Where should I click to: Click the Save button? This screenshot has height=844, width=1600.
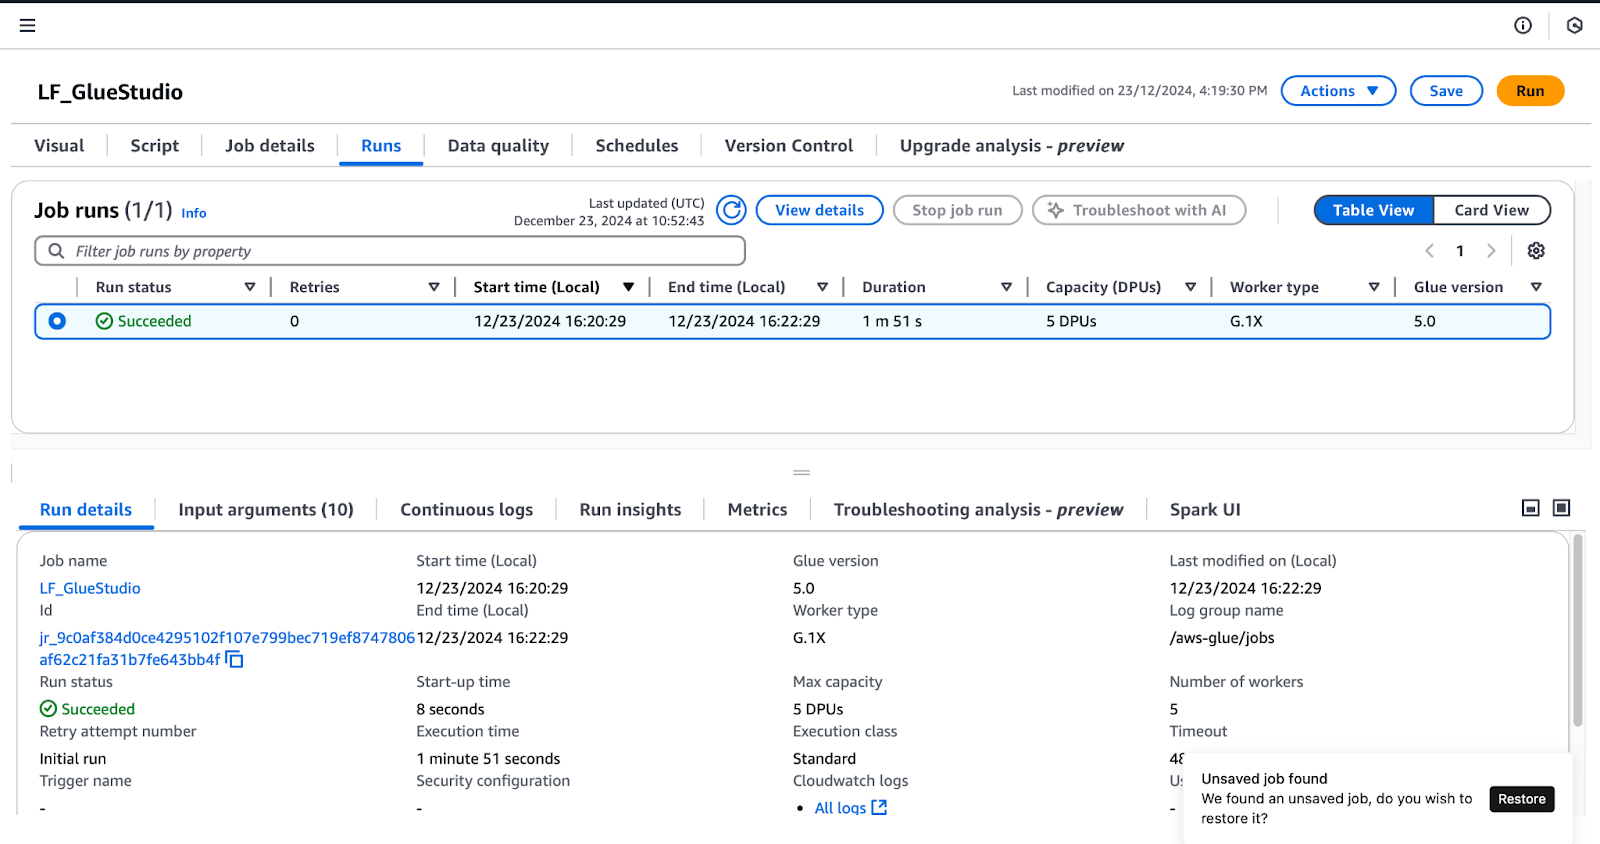[x=1446, y=91]
